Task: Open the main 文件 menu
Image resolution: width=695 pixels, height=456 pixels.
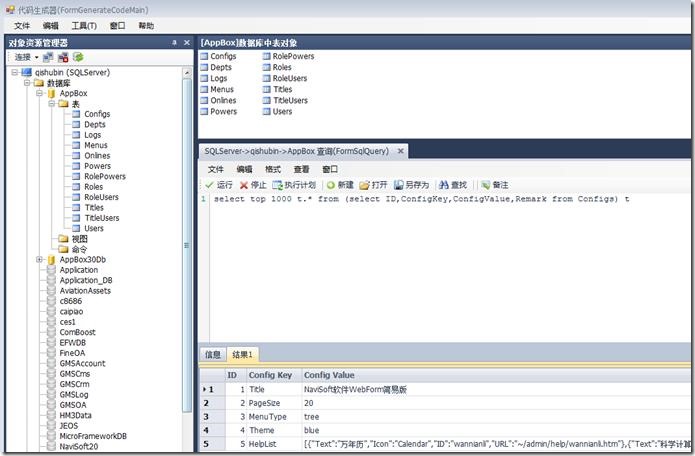Action: (22, 26)
